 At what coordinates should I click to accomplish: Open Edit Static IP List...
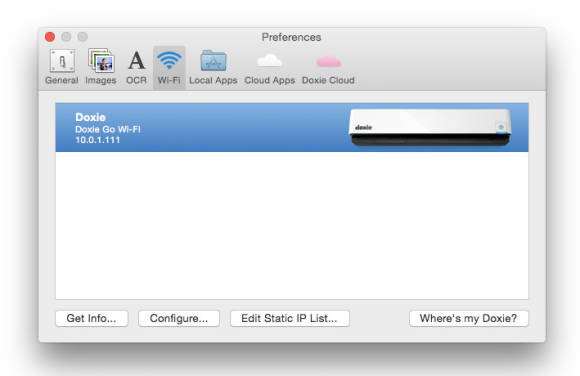click(290, 318)
